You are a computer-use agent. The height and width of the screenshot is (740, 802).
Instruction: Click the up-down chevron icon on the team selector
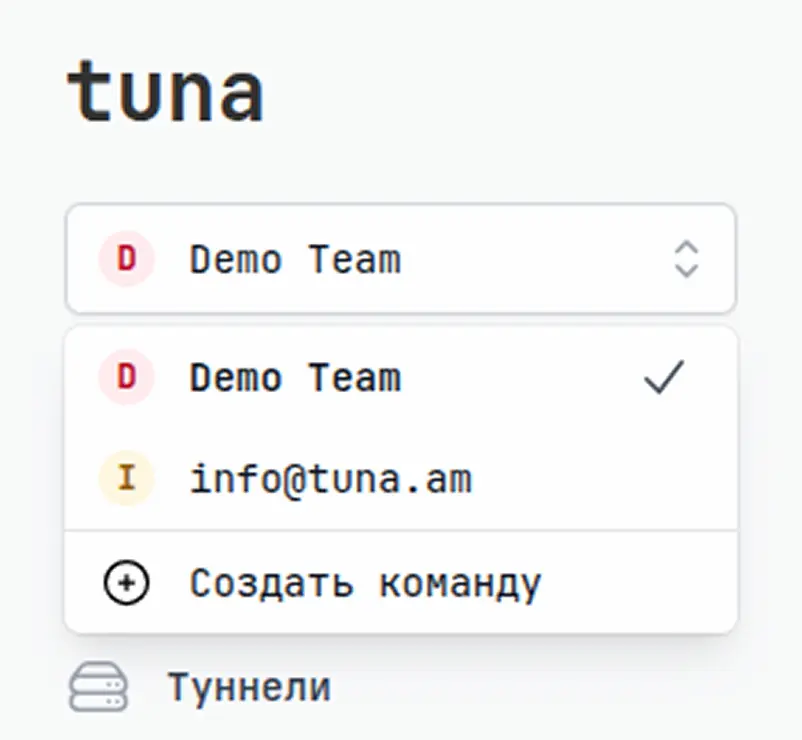[x=685, y=260]
